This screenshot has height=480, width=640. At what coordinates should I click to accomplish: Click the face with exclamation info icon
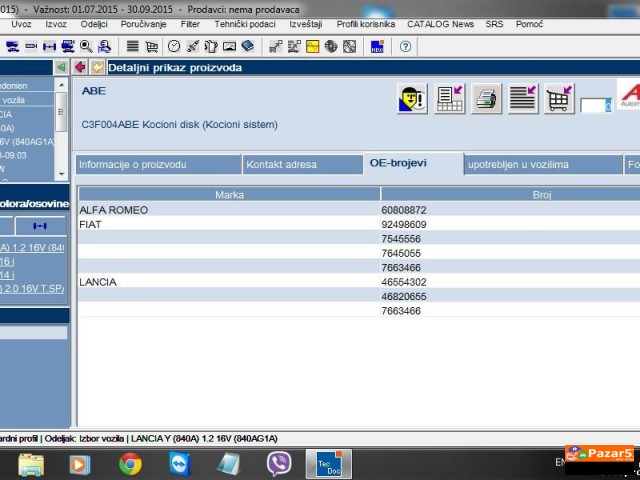412,98
